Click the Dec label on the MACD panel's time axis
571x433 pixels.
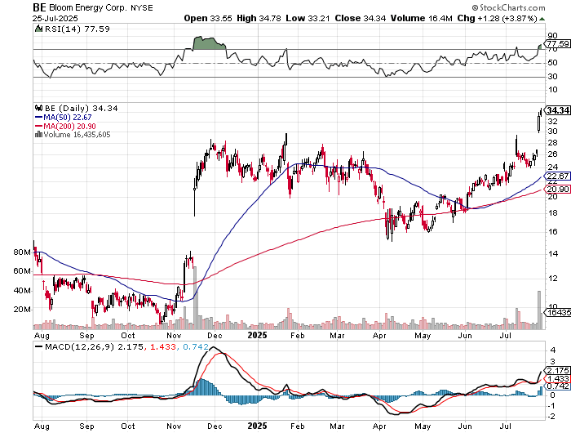click(214, 426)
